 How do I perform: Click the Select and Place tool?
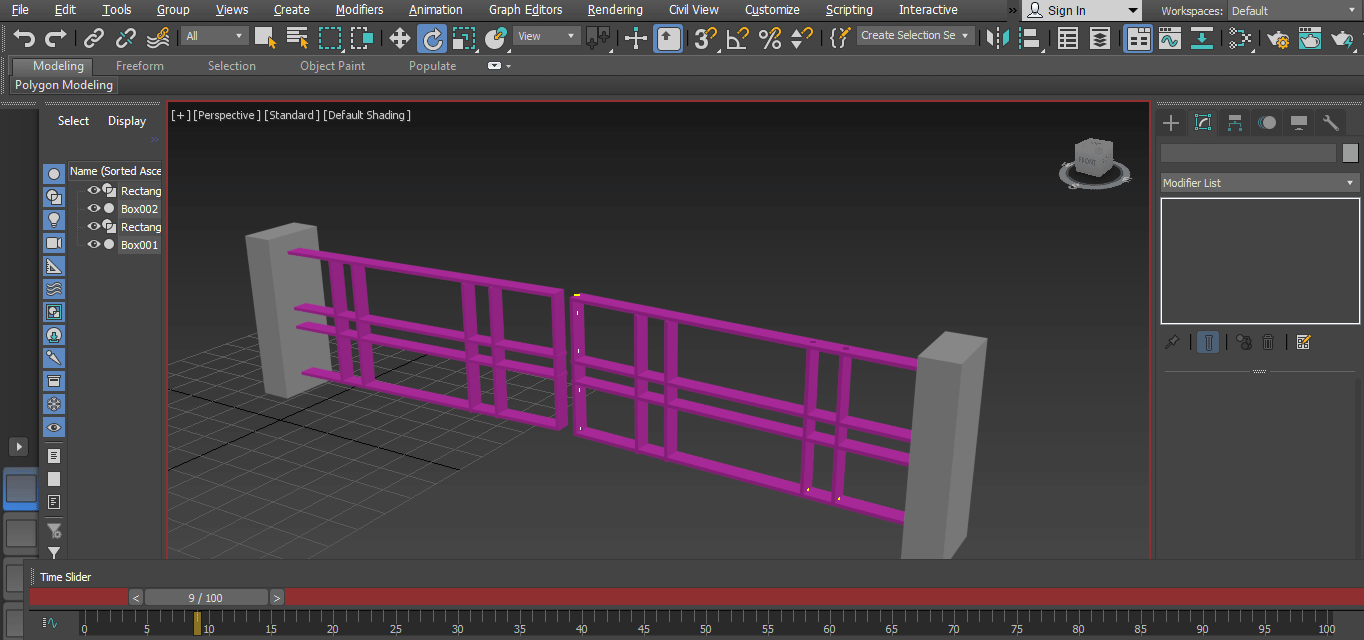[x=496, y=38]
